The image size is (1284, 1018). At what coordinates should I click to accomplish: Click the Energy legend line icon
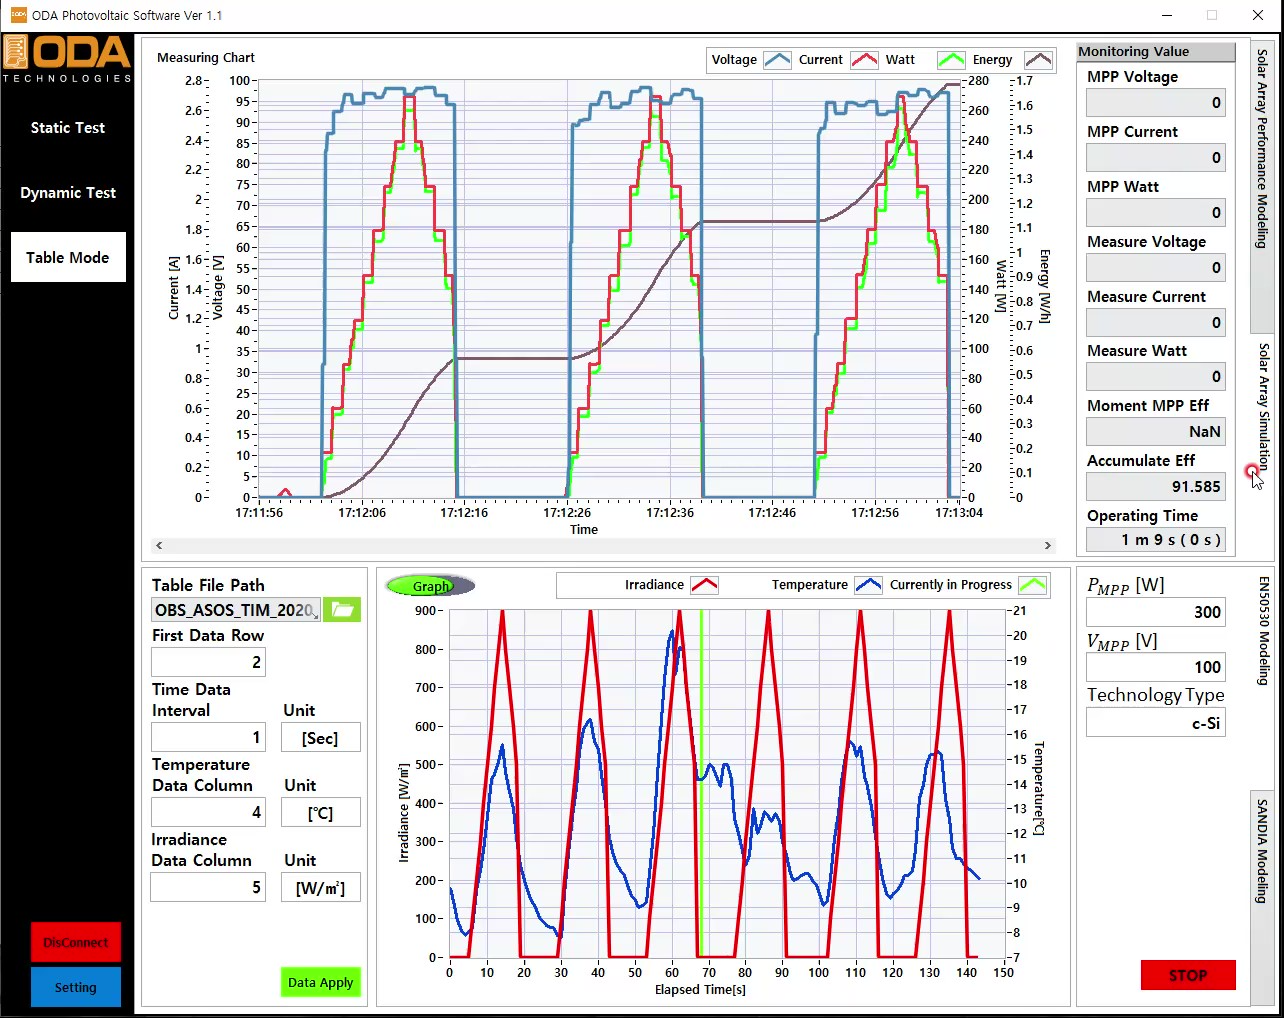point(1038,60)
